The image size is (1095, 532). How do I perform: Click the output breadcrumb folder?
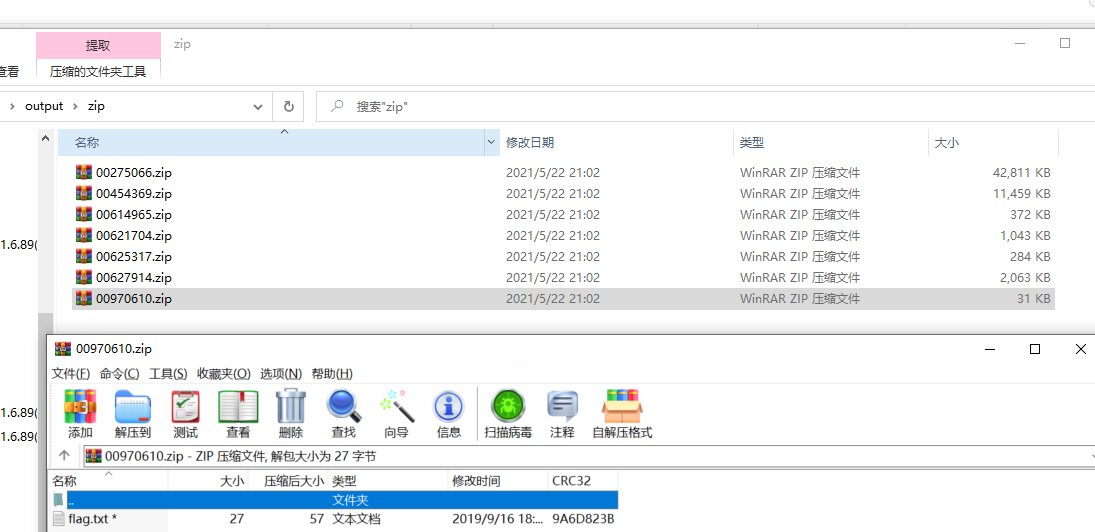(x=44, y=106)
